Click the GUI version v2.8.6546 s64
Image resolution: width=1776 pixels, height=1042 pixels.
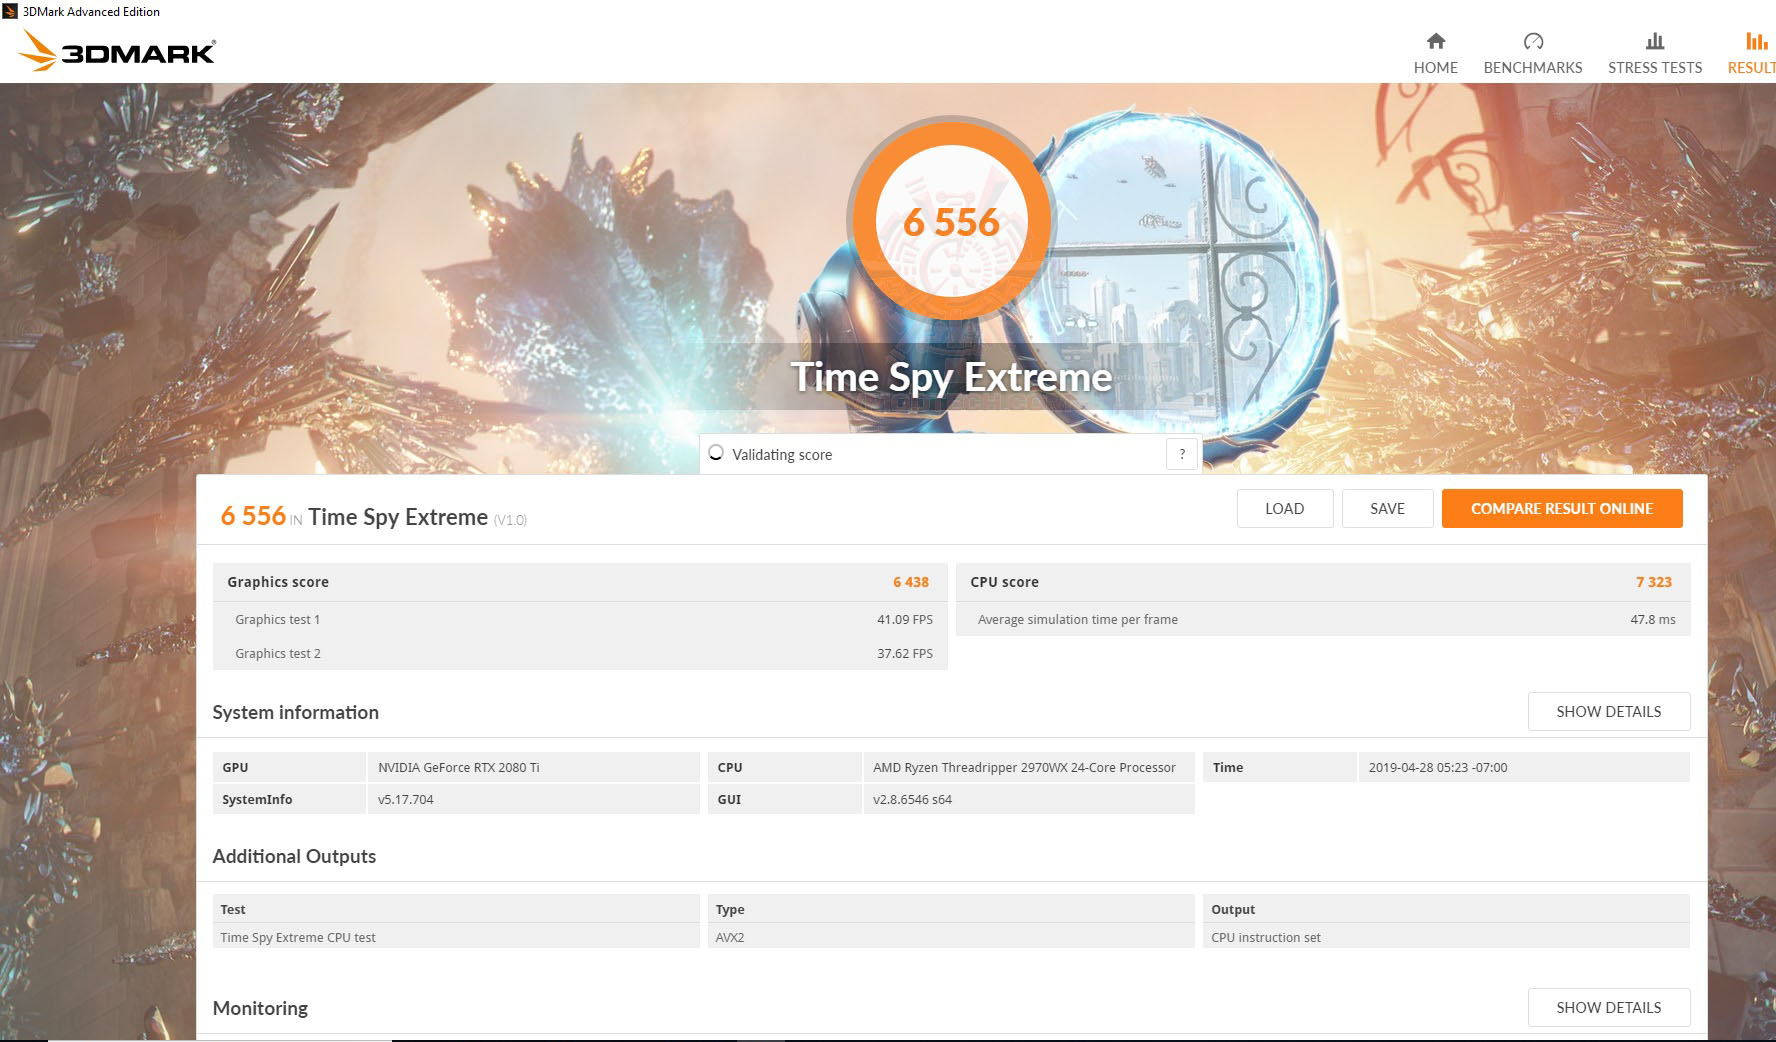912,799
